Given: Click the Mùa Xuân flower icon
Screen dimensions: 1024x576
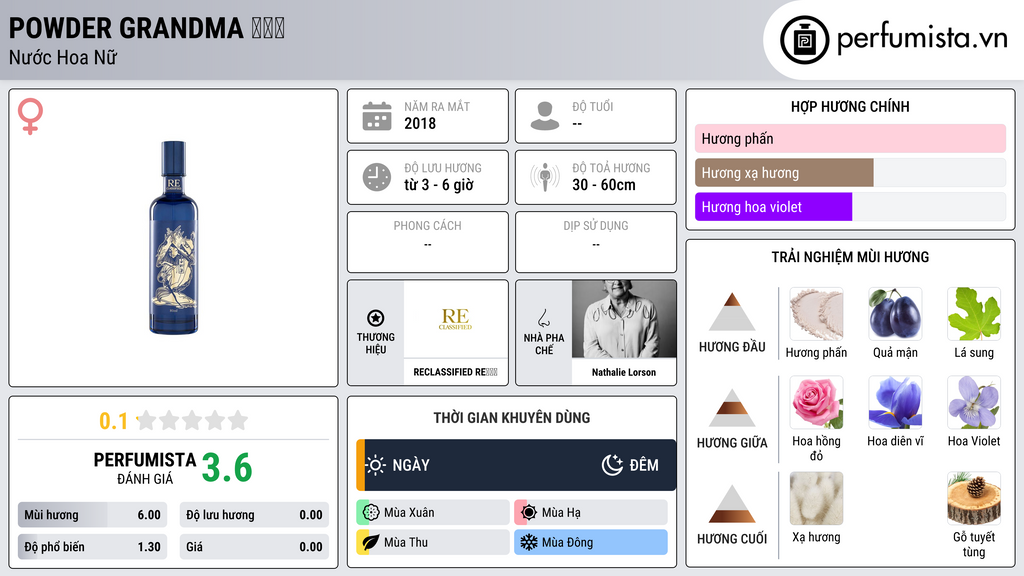Looking at the screenshot, I should [371, 513].
